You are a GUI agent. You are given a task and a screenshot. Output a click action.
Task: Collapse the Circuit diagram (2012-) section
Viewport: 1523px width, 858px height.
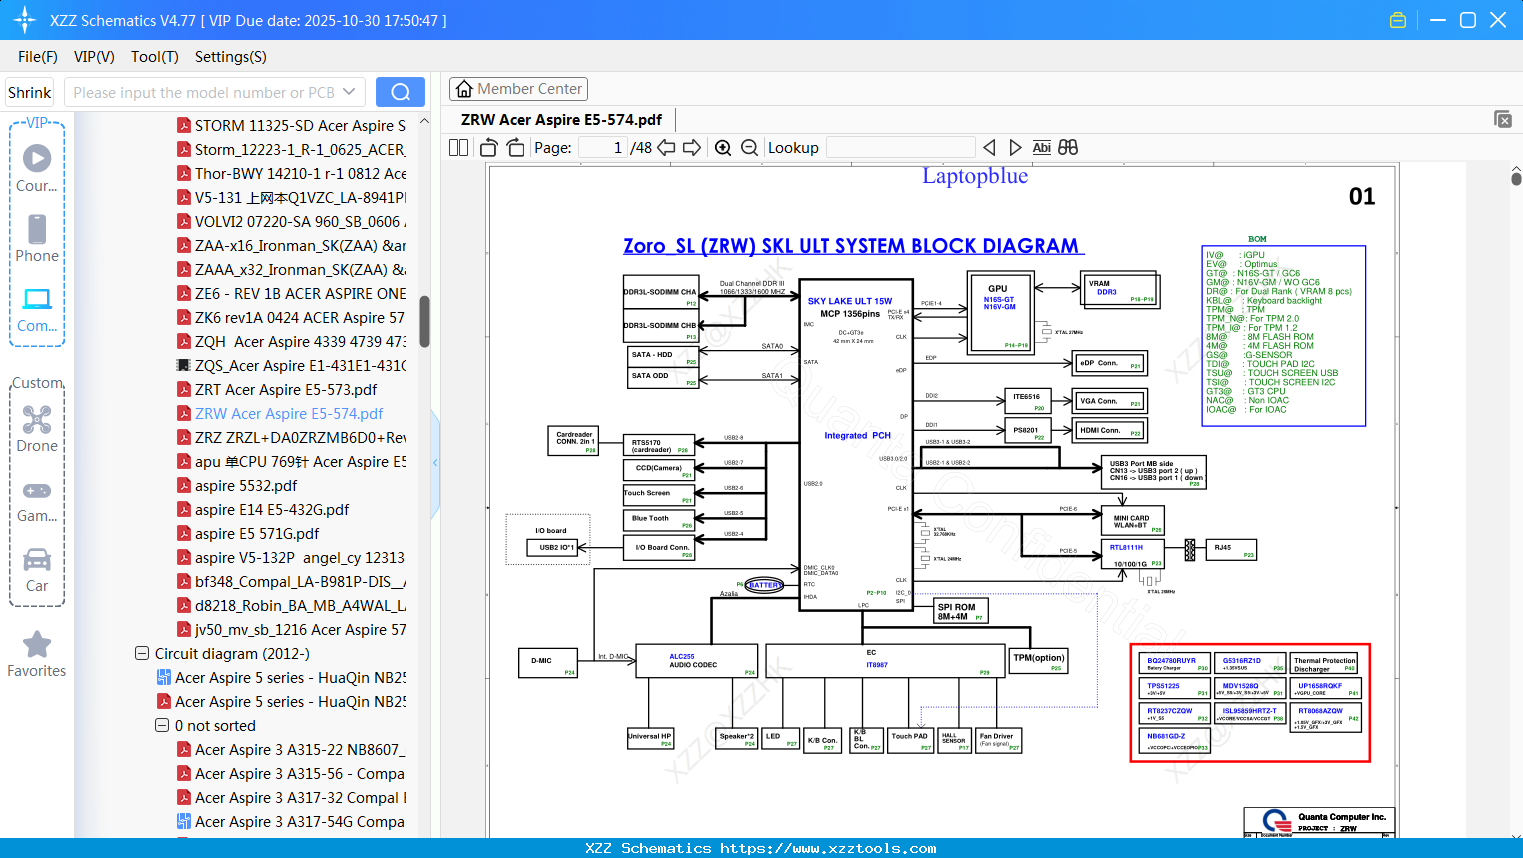point(141,653)
